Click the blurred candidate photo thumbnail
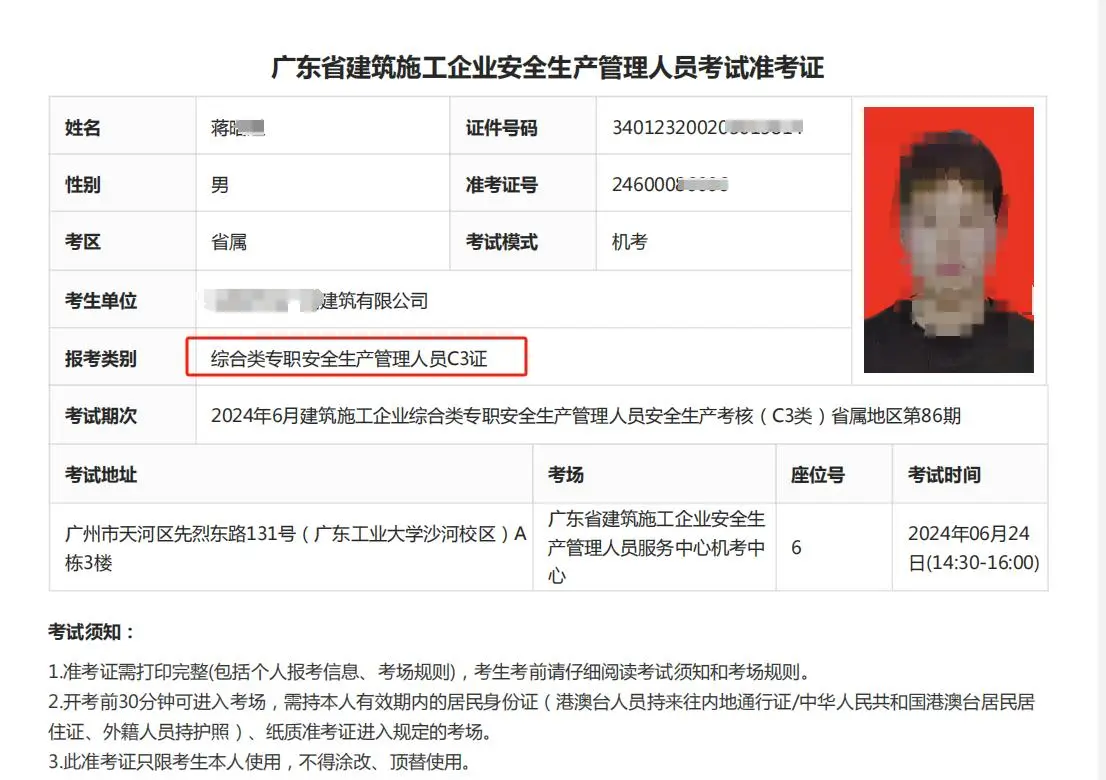The width and height of the screenshot is (1106, 780). 949,240
